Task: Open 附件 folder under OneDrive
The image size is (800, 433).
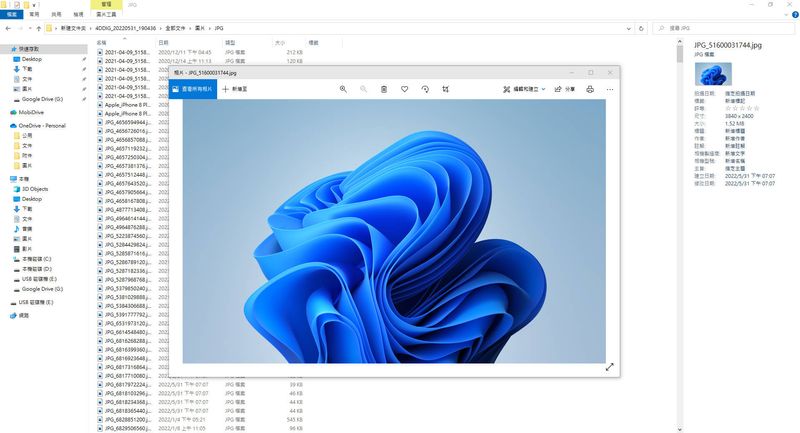Action: click(x=27, y=156)
